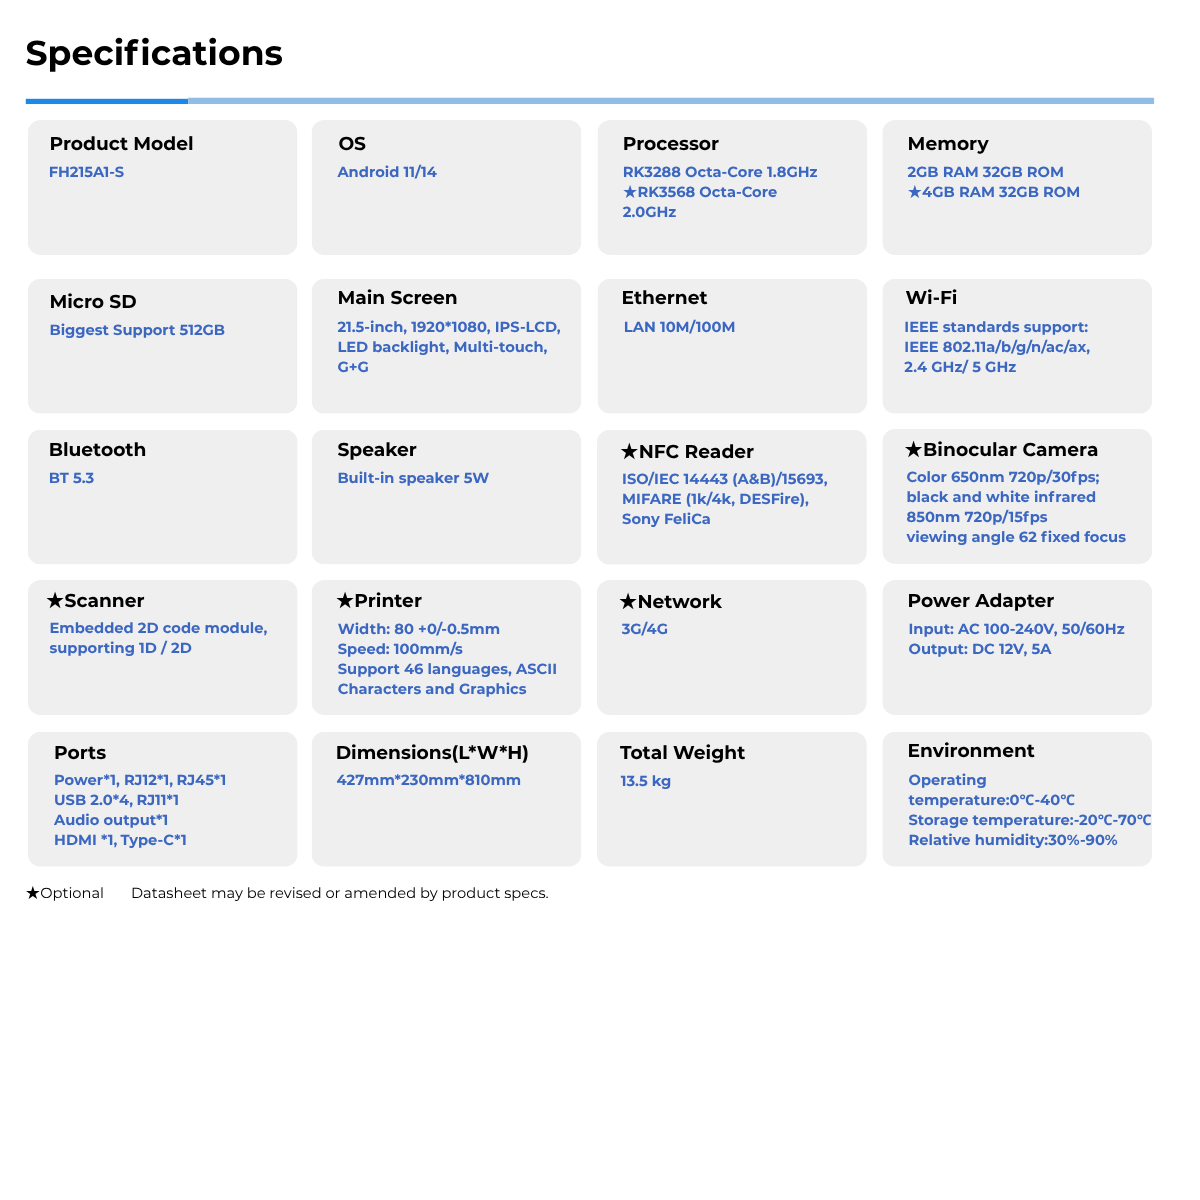
Task: Click the LAN 10M/100M Ethernet value
Action: coord(679,327)
